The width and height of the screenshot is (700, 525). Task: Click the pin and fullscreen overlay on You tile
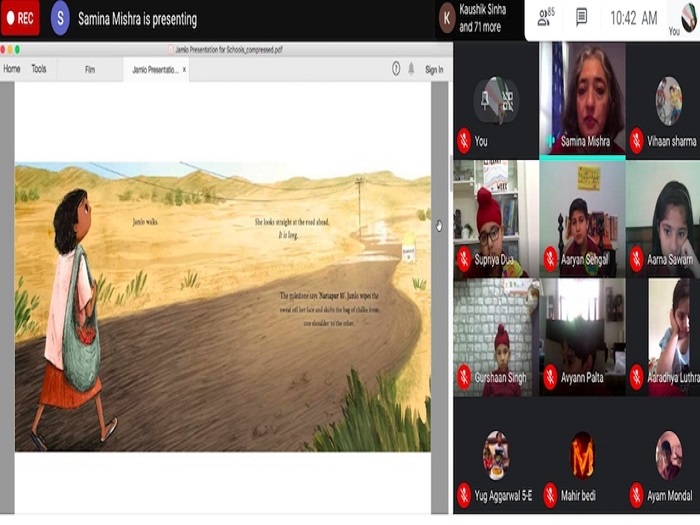(496, 101)
